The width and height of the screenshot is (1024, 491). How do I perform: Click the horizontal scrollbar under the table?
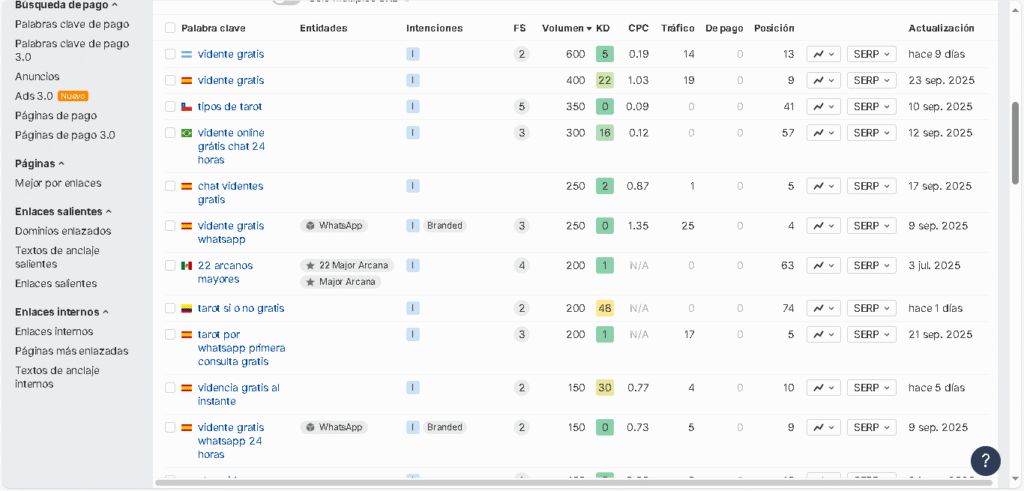pos(580,483)
